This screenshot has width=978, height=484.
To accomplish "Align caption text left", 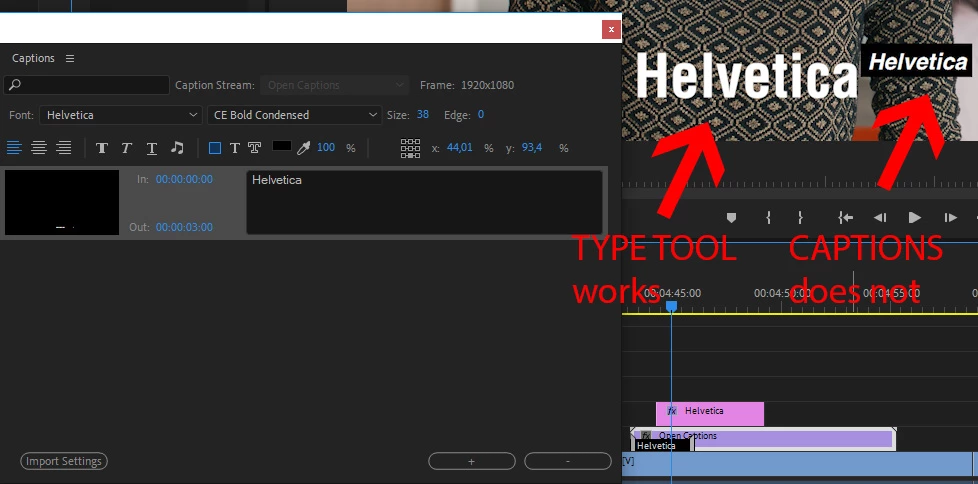I will (14, 148).
